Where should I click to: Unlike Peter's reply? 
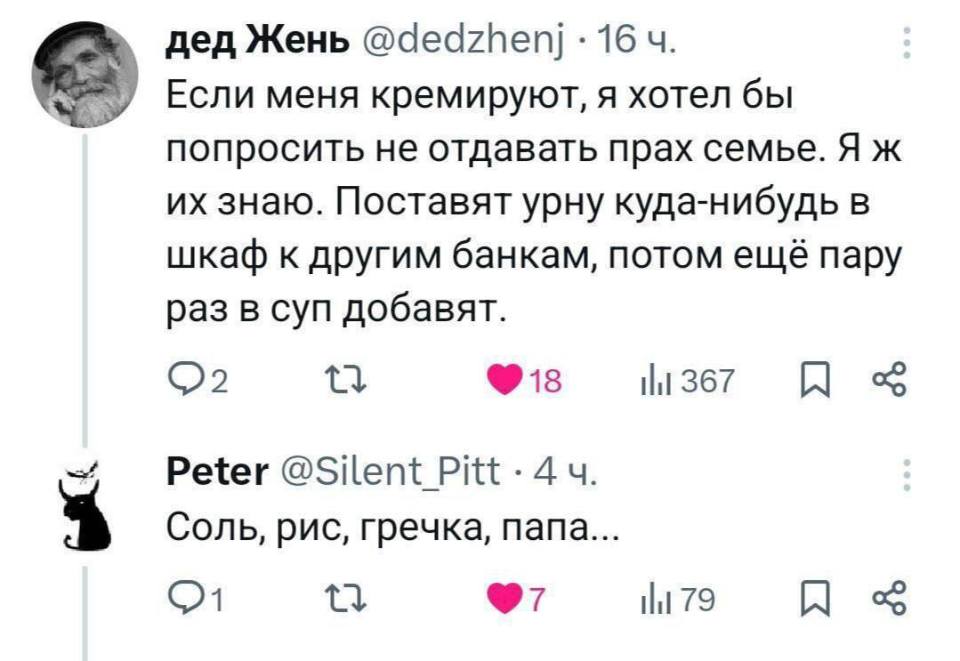[x=505, y=597]
